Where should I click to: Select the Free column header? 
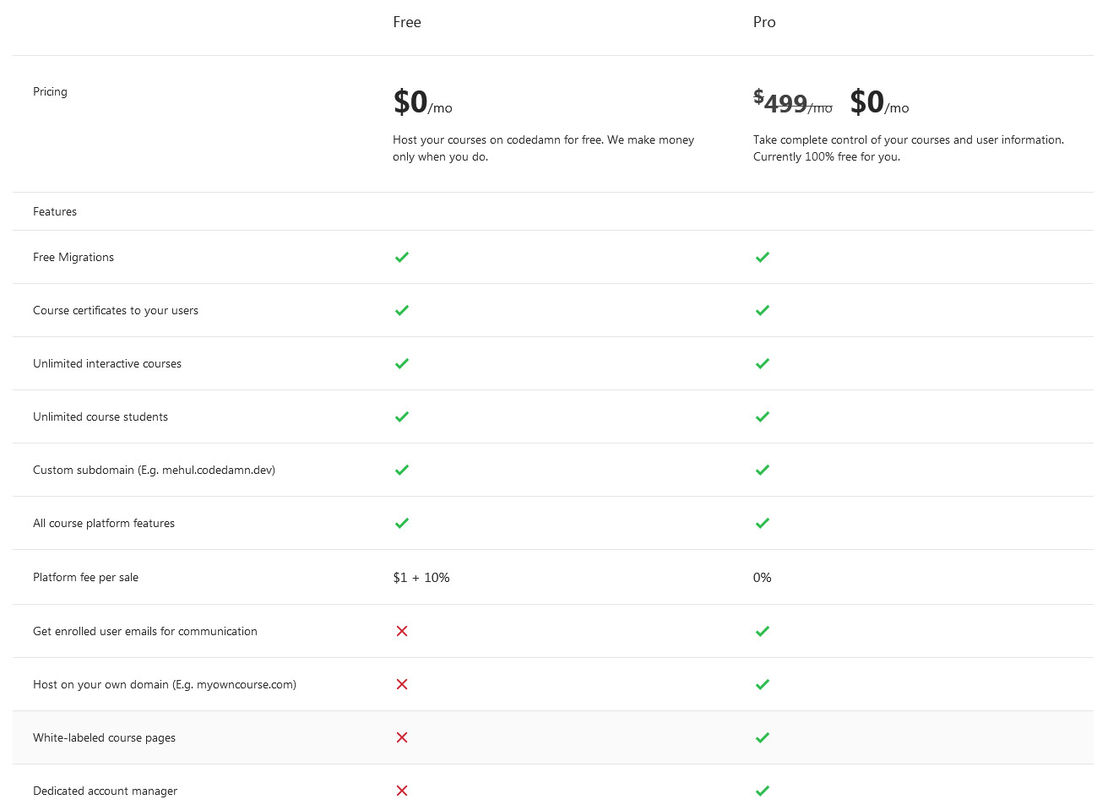(x=406, y=21)
